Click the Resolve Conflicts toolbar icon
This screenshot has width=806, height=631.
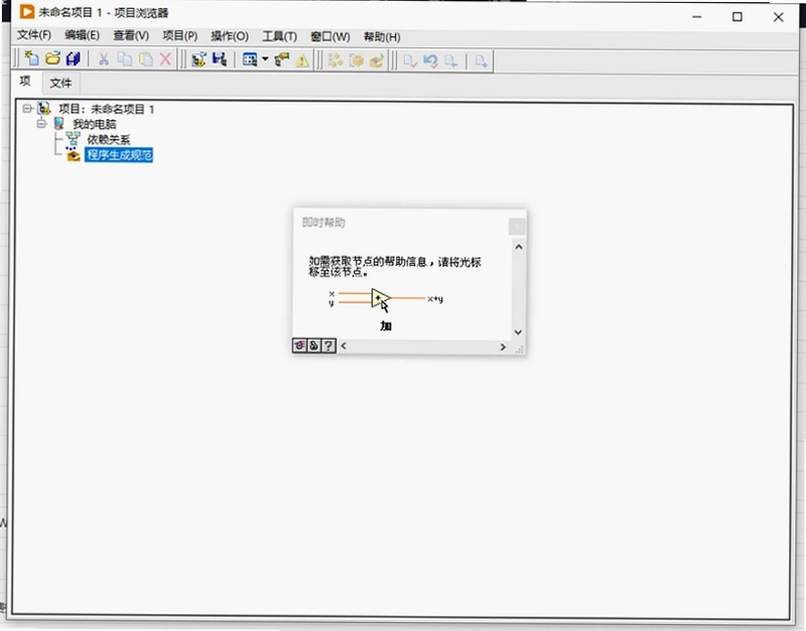tap(282, 60)
